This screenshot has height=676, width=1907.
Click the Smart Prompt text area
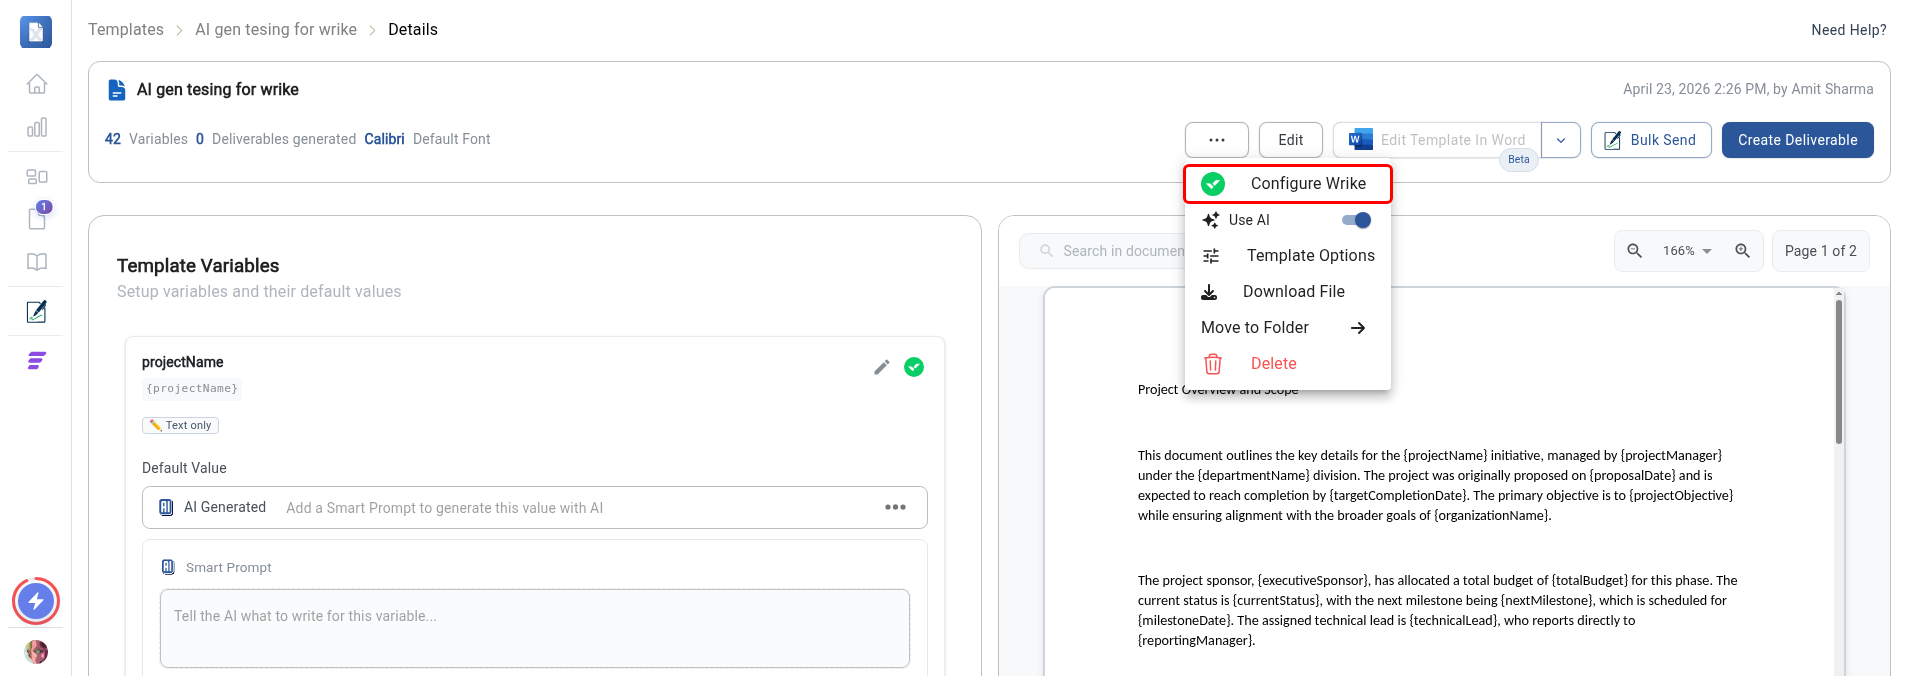pos(535,628)
